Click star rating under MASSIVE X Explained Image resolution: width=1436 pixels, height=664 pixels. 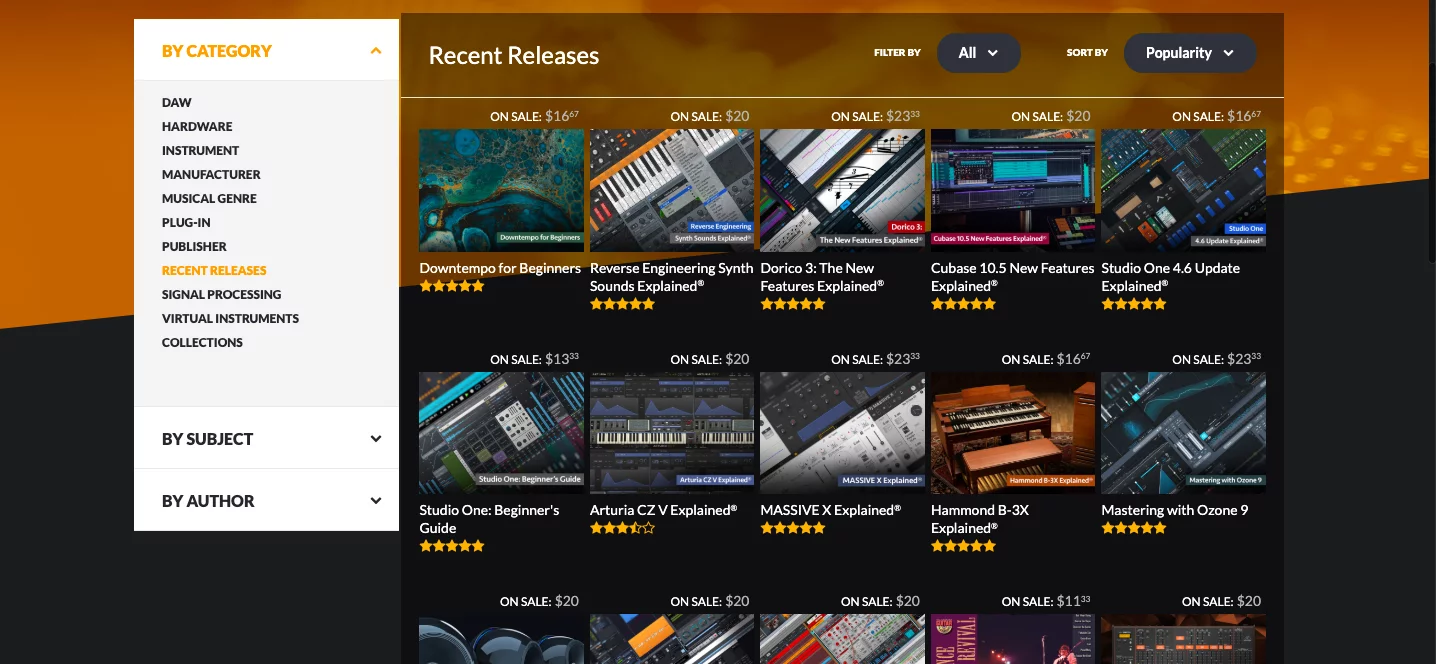(793, 528)
